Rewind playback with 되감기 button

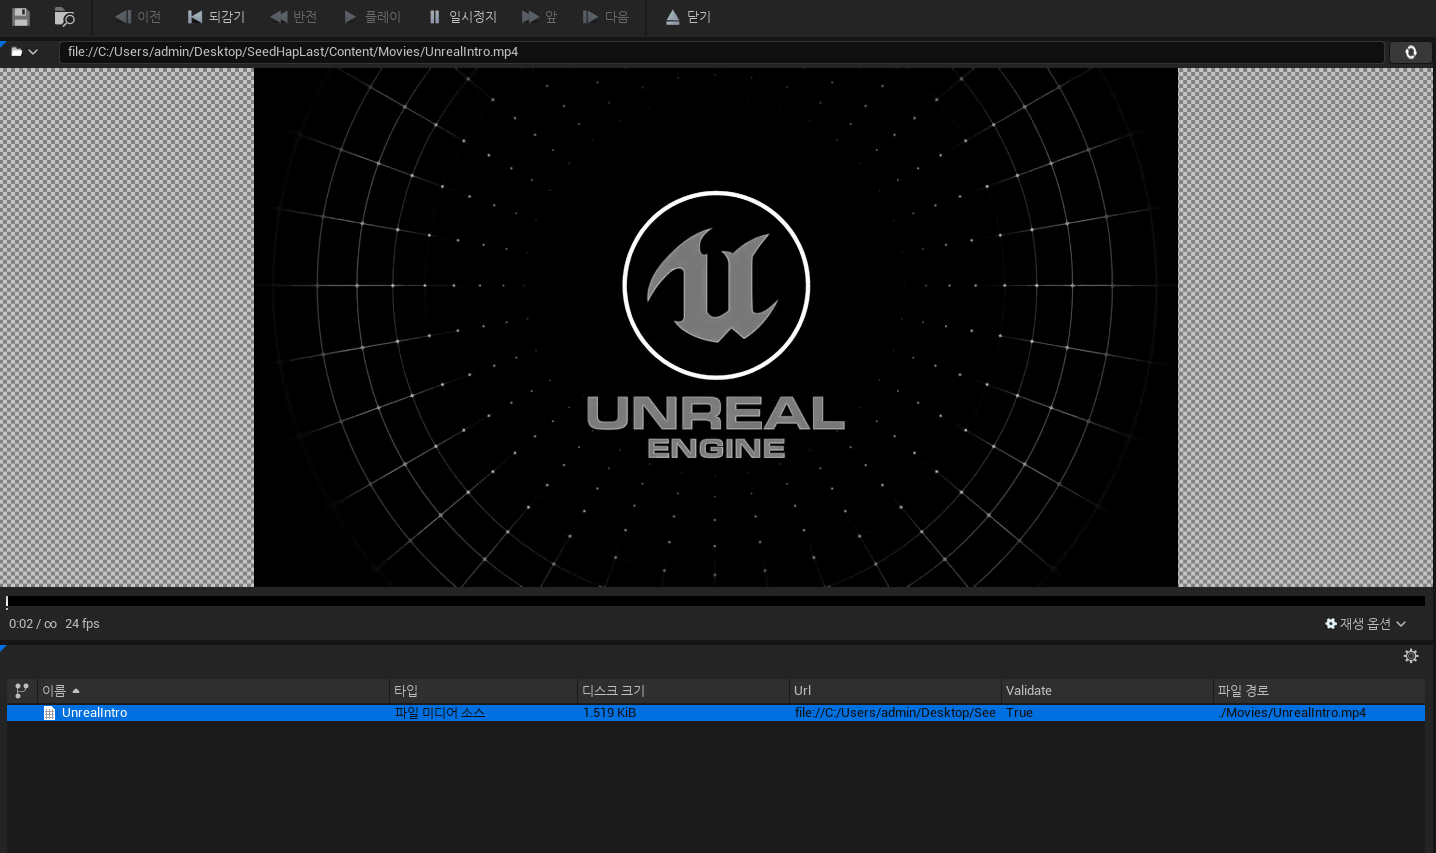[216, 17]
